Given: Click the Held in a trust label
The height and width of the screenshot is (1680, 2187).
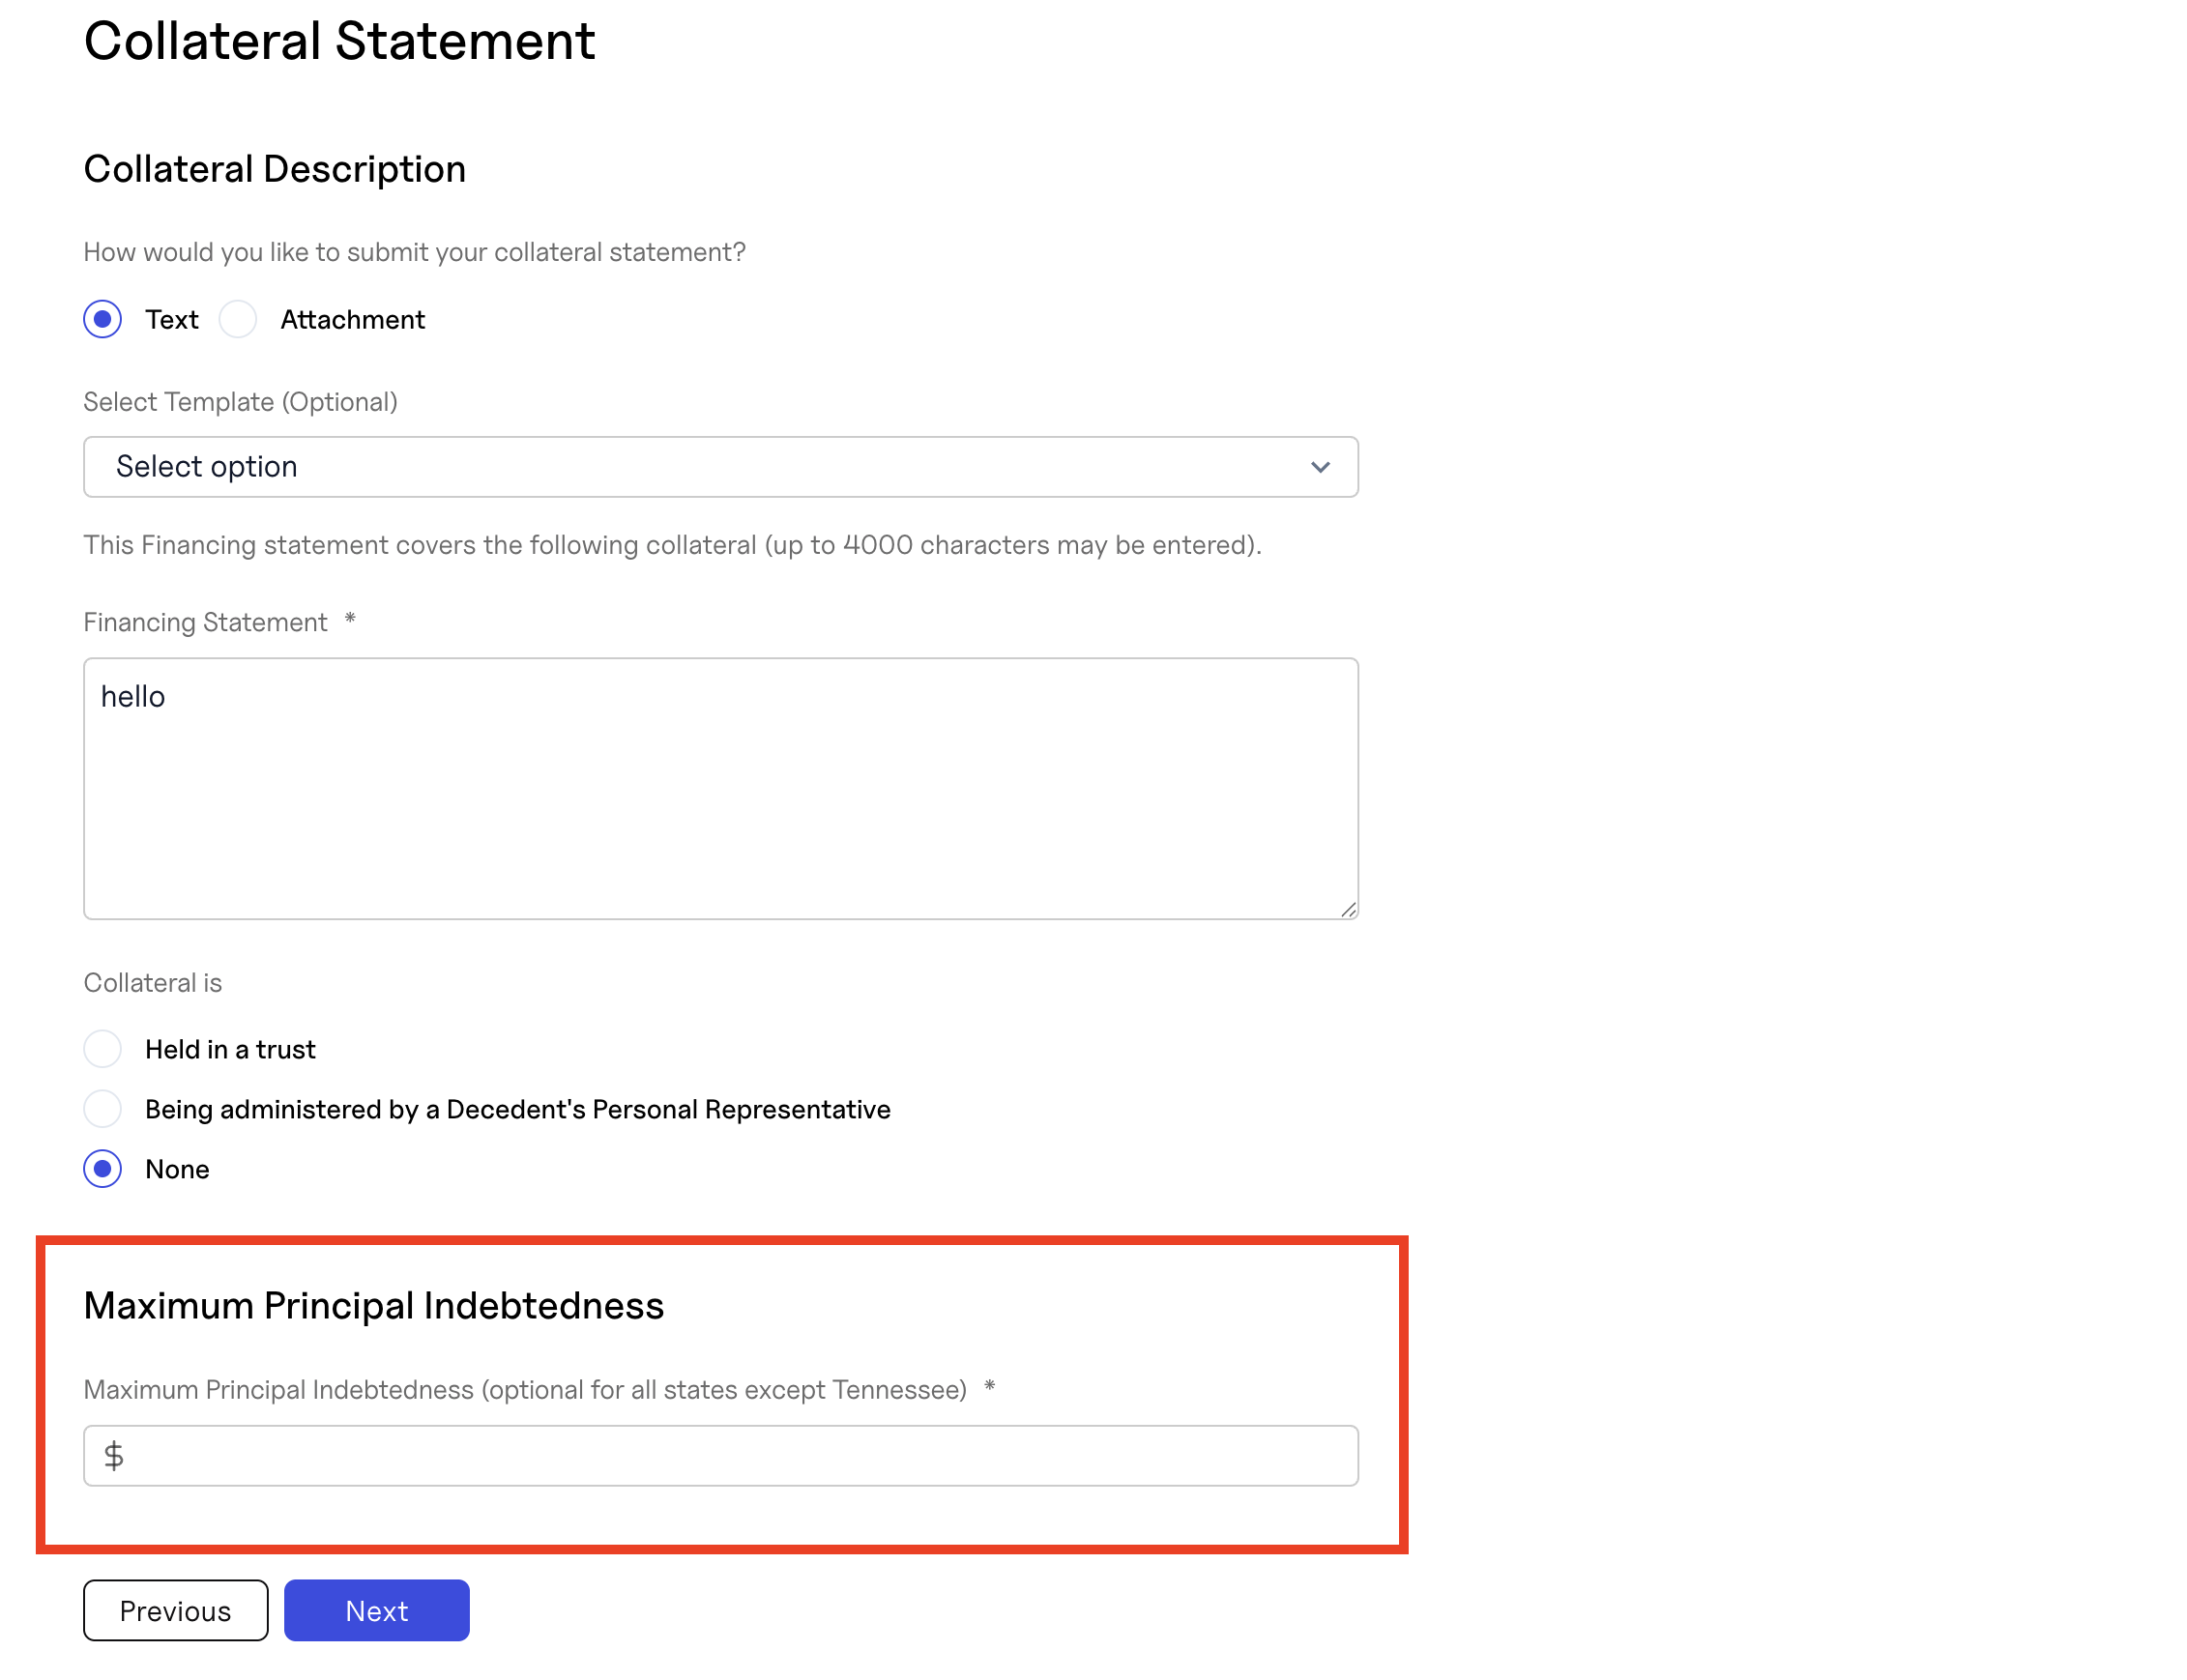Looking at the screenshot, I should [230, 1050].
